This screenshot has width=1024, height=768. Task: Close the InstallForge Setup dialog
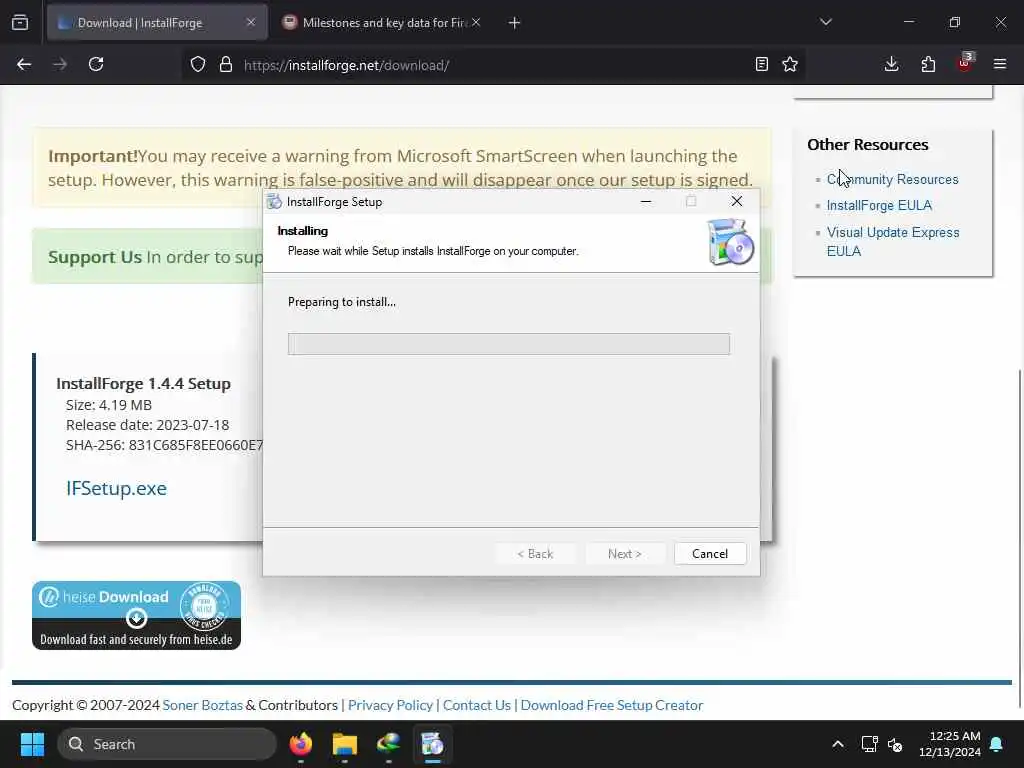pos(737,202)
